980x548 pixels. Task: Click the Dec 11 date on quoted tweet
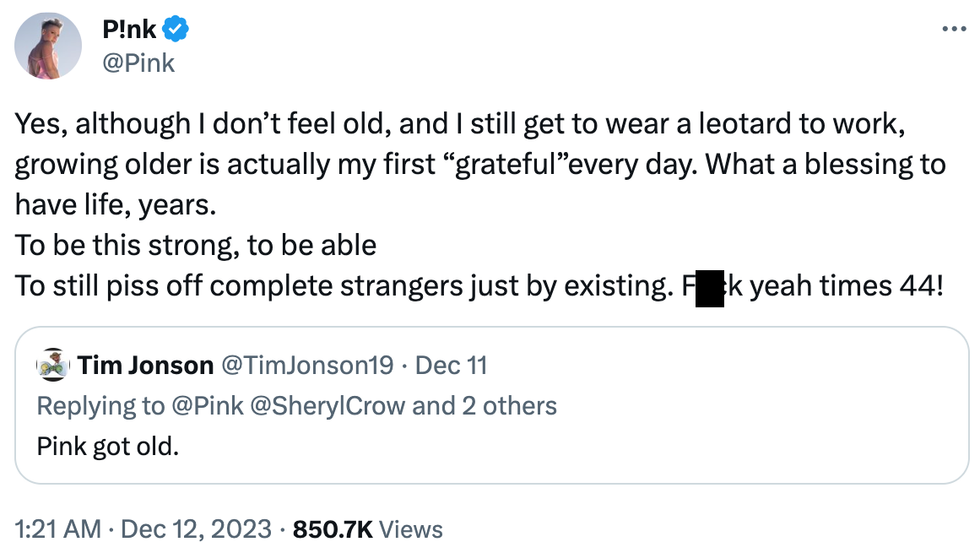451,366
